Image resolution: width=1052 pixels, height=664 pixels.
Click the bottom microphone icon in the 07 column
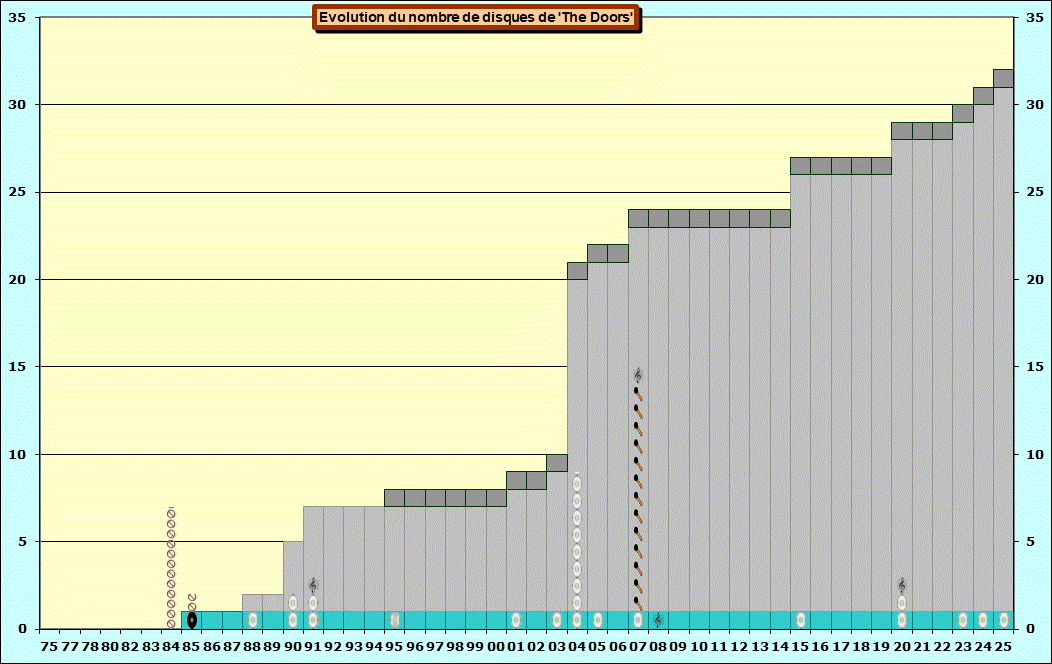point(637,604)
